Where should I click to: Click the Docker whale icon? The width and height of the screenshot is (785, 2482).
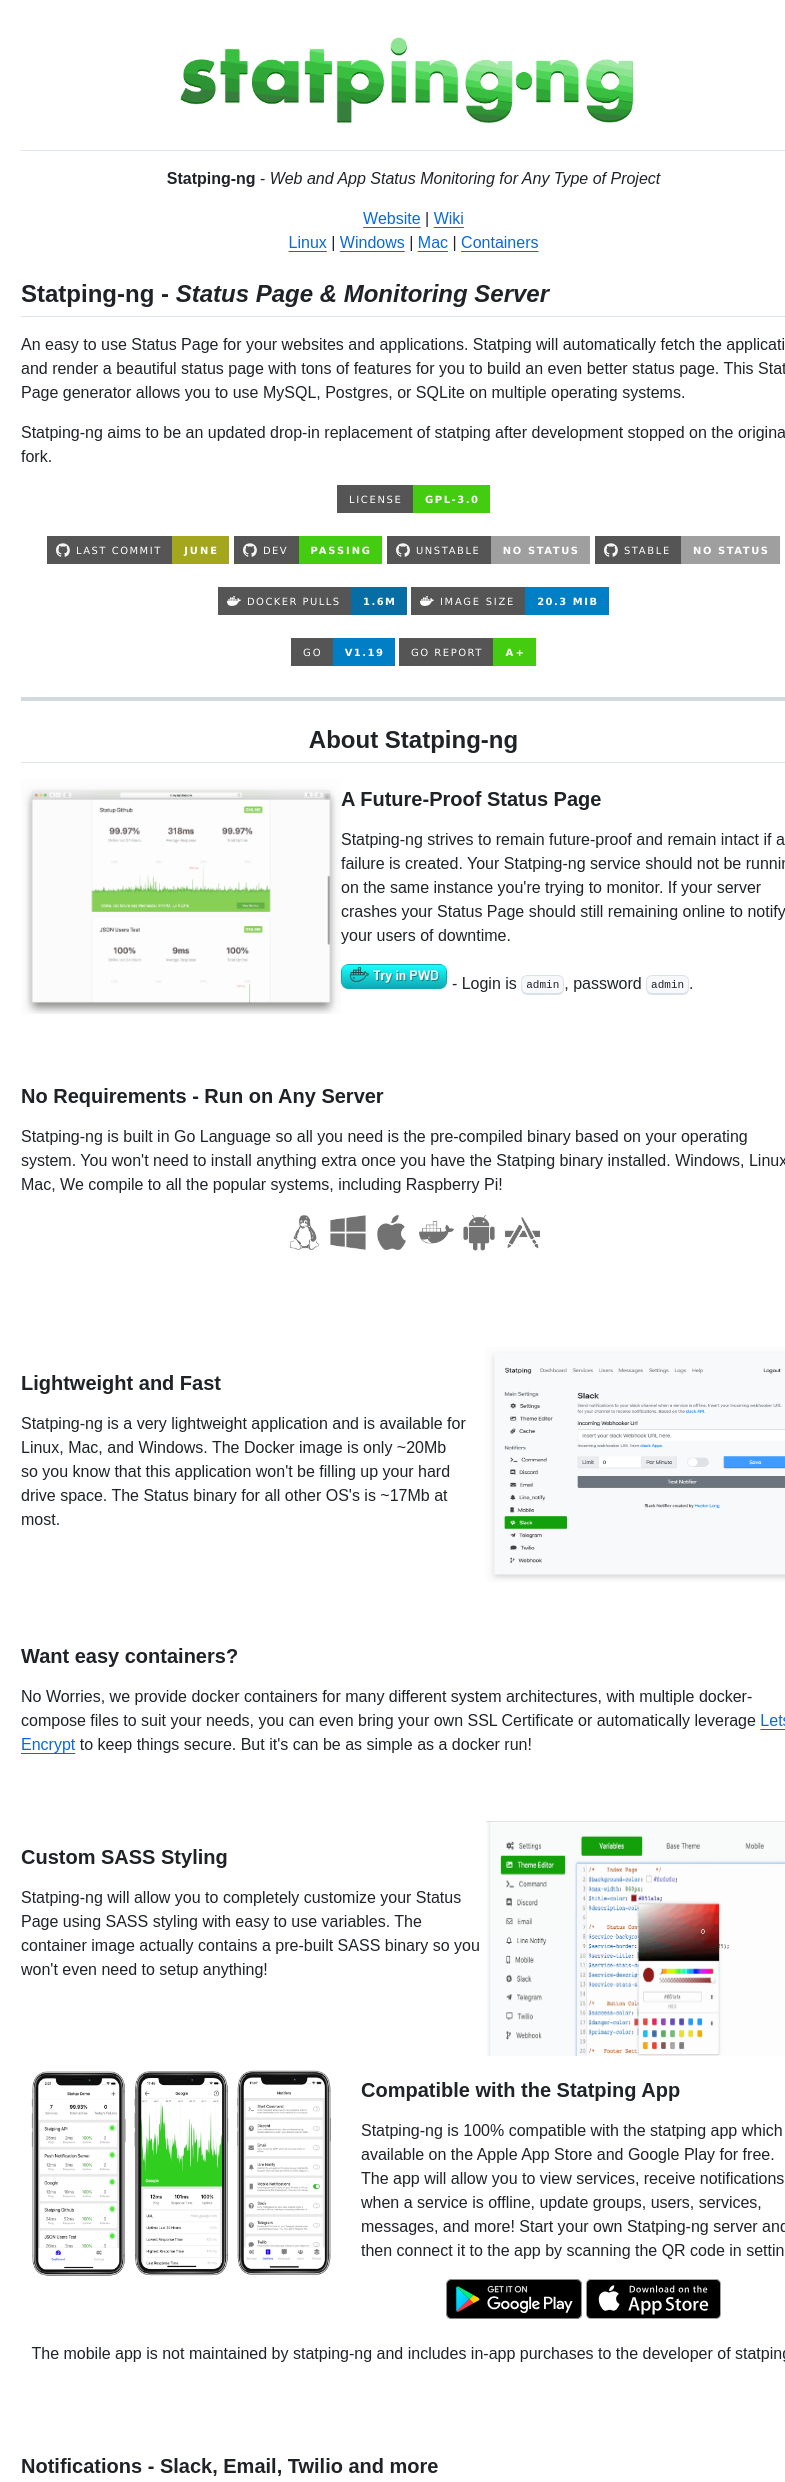click(436, 1233)
